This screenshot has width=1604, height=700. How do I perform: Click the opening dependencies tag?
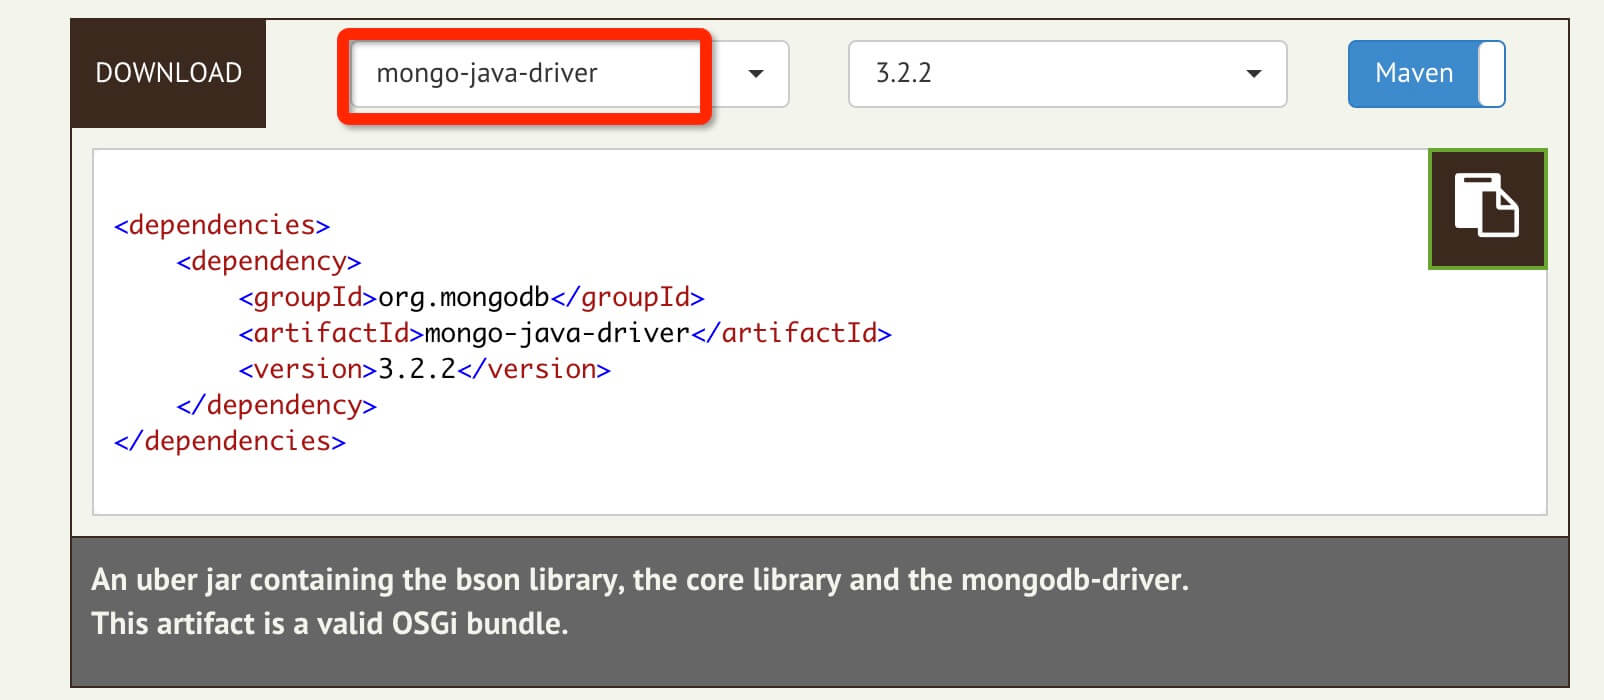[222, 225]
